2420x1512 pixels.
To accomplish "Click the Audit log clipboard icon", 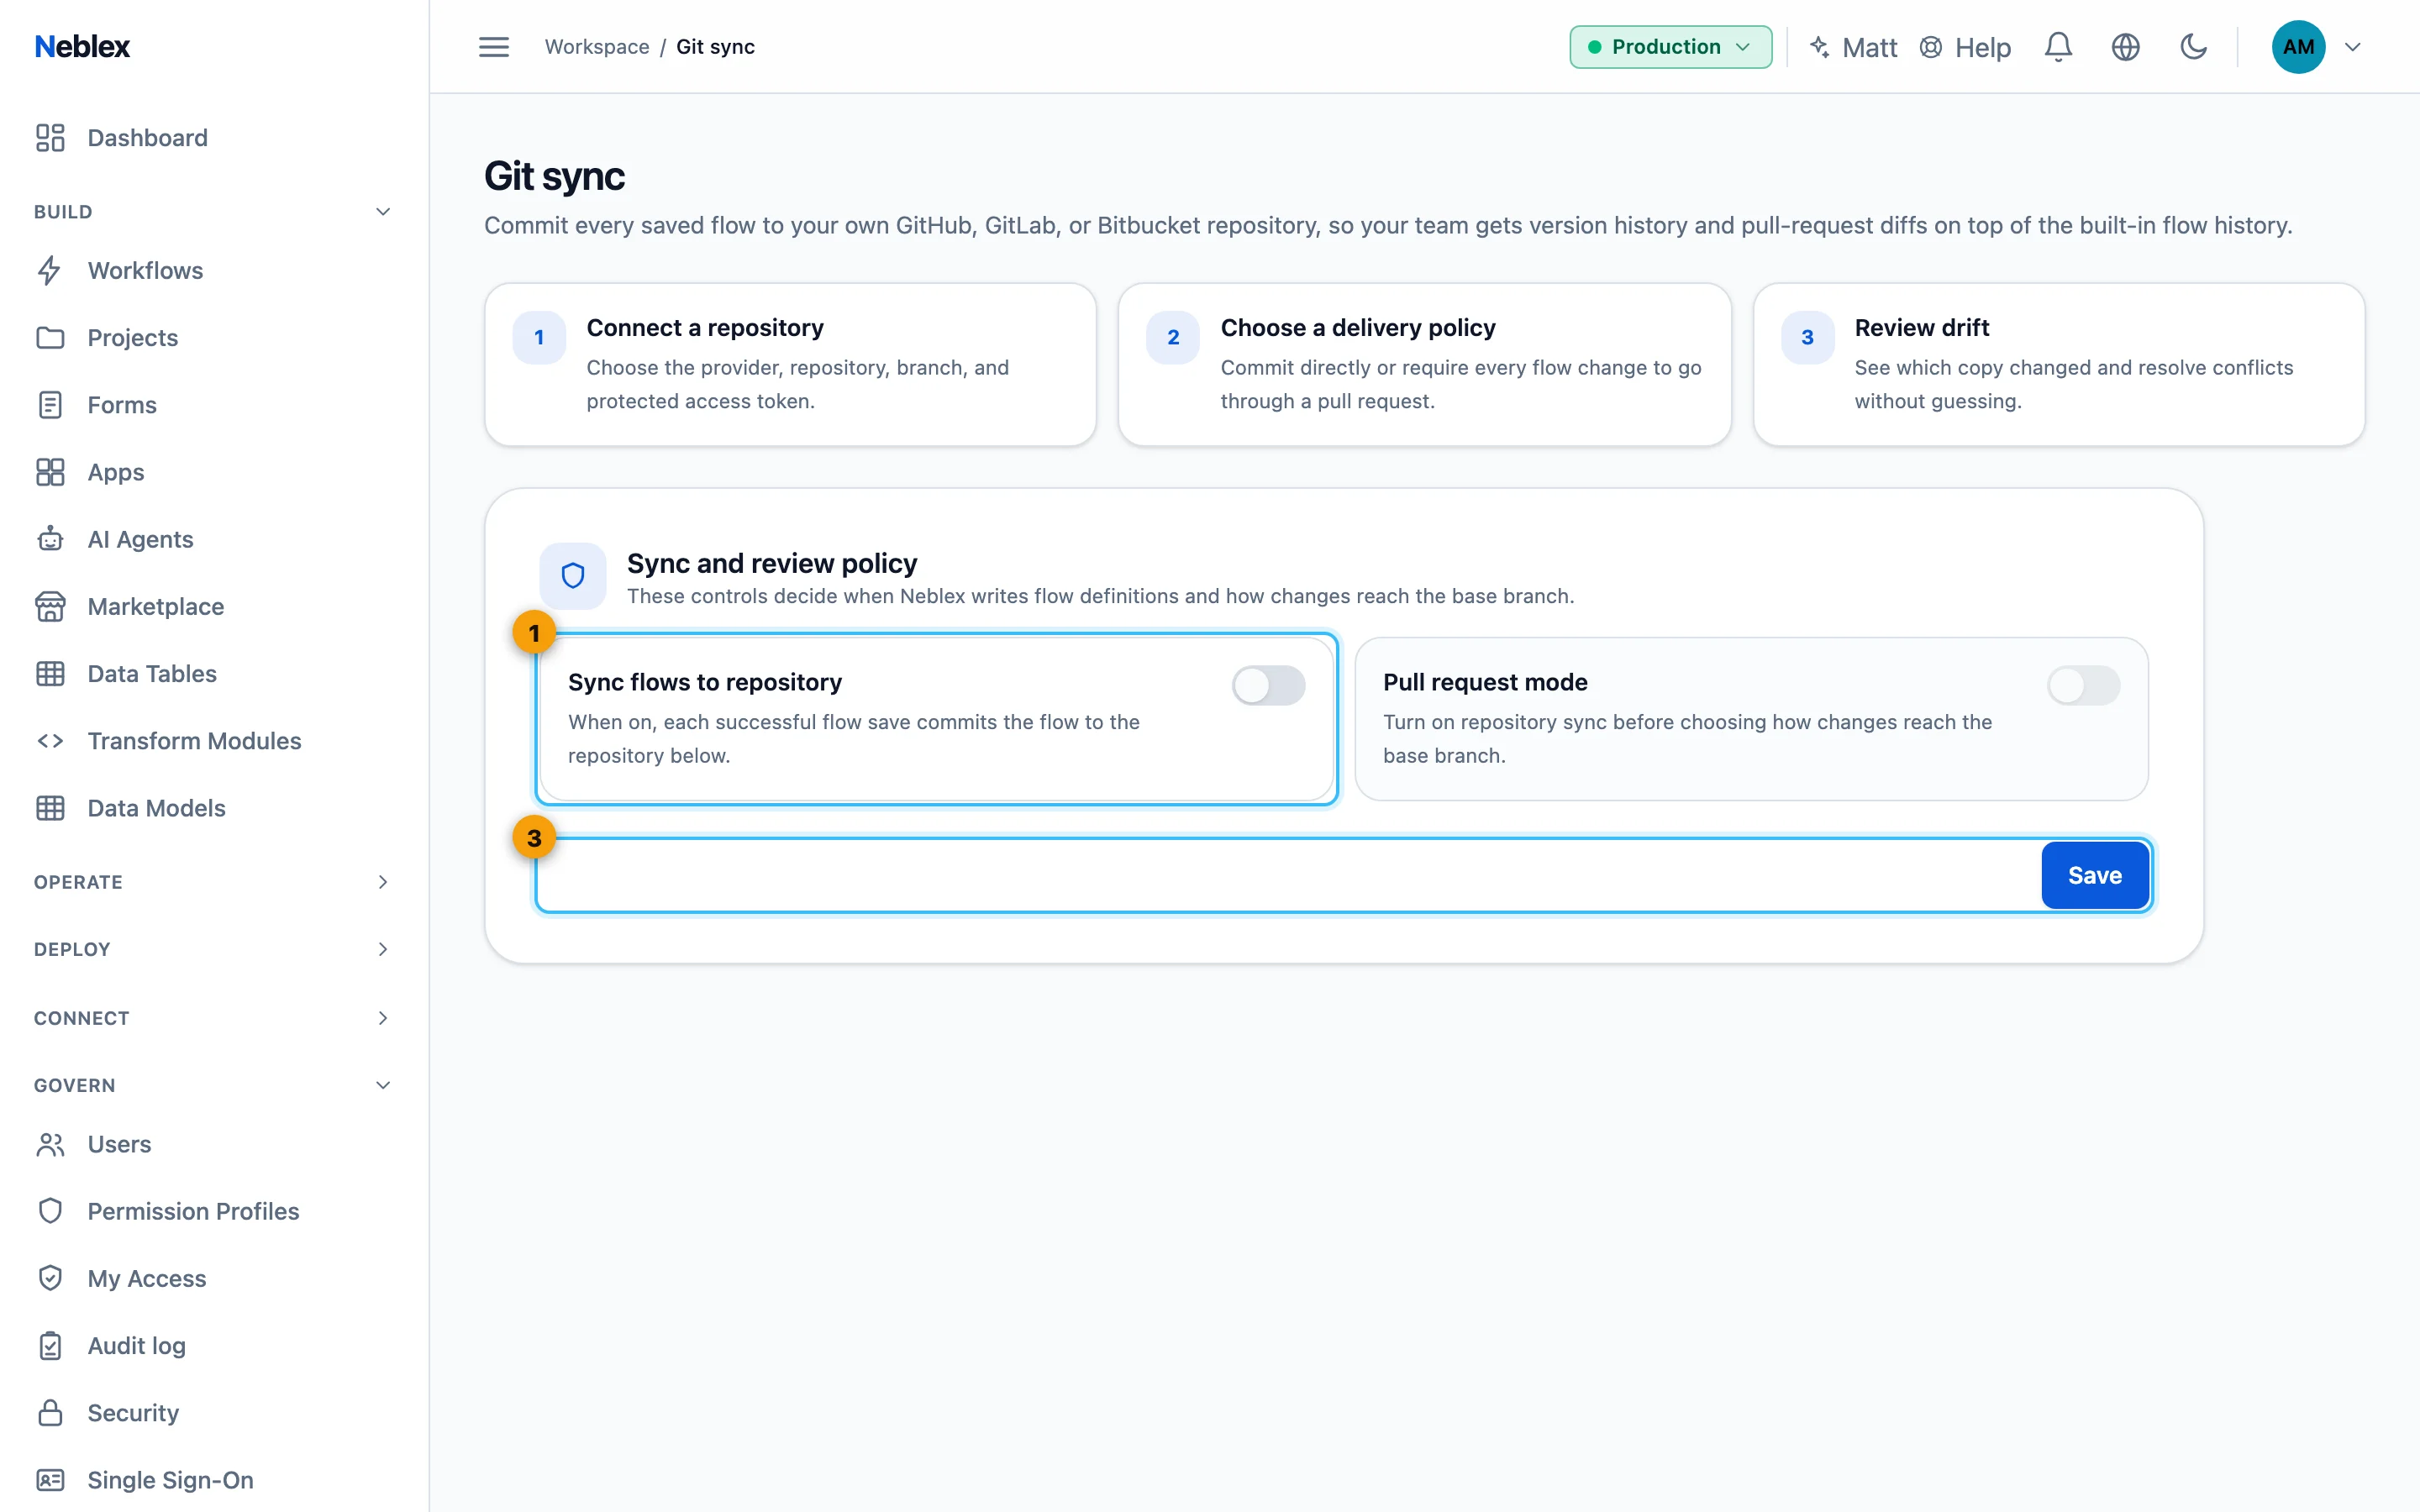I will point(50,1346).
